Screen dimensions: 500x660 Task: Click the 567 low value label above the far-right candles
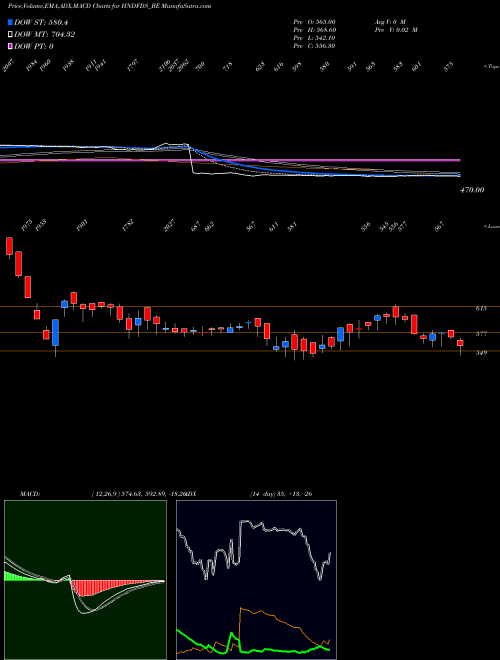pos(439,226)
